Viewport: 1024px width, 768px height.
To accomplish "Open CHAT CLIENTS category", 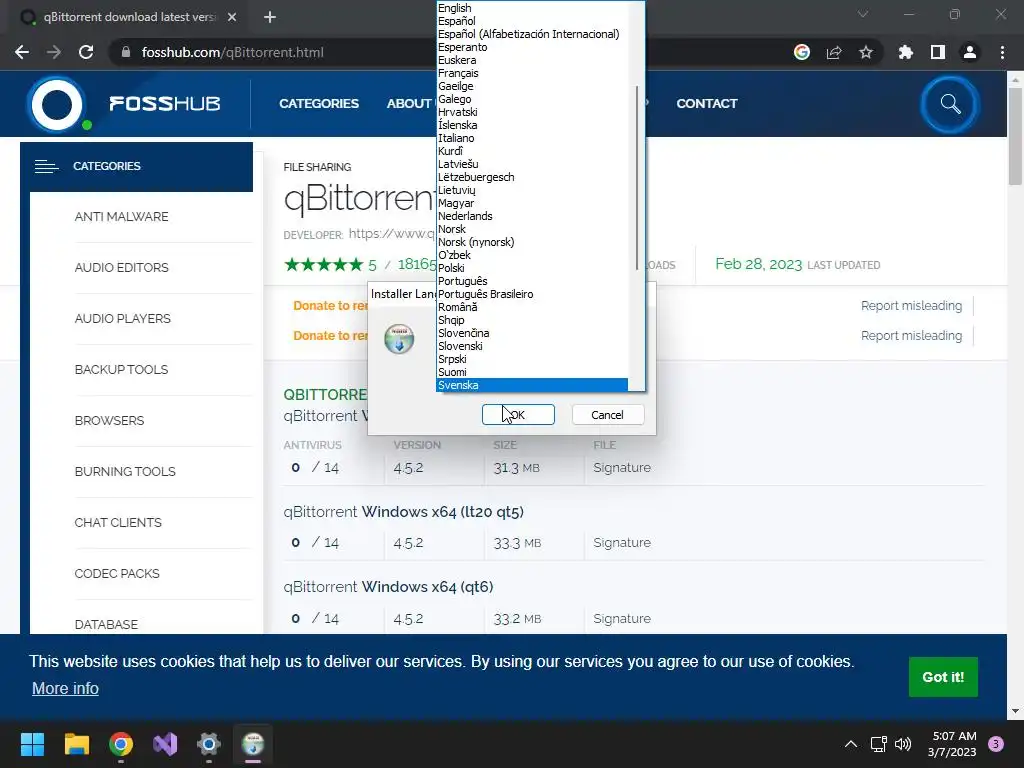I will click(x=118, y=522).
